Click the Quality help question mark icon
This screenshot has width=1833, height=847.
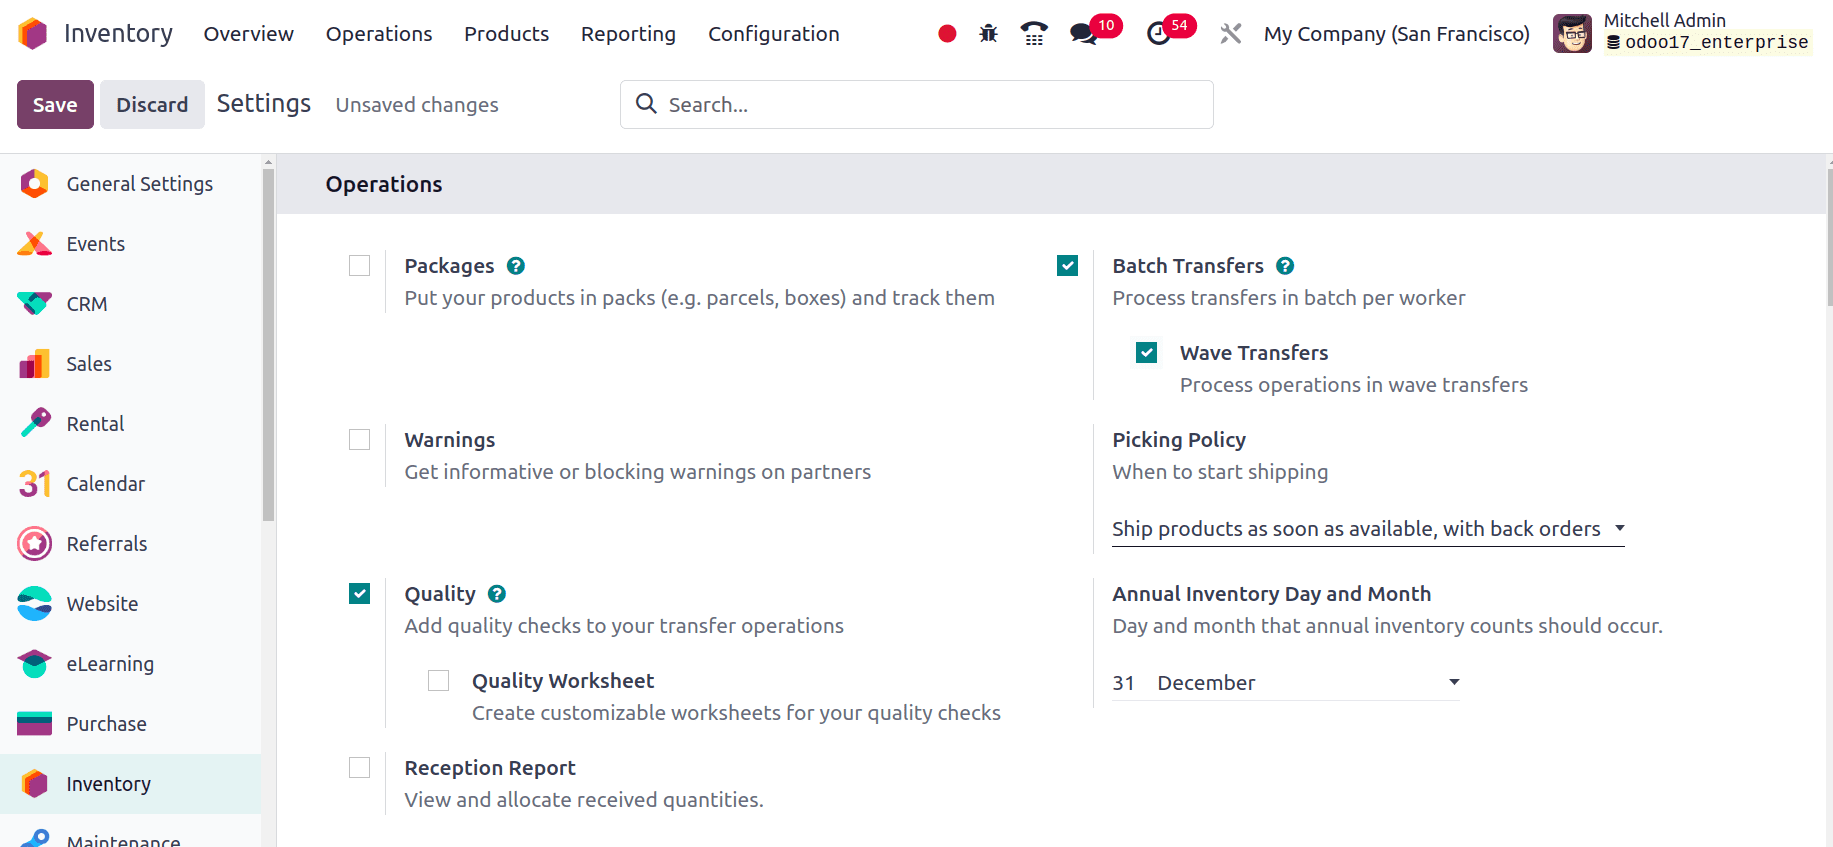coord(497,594)
